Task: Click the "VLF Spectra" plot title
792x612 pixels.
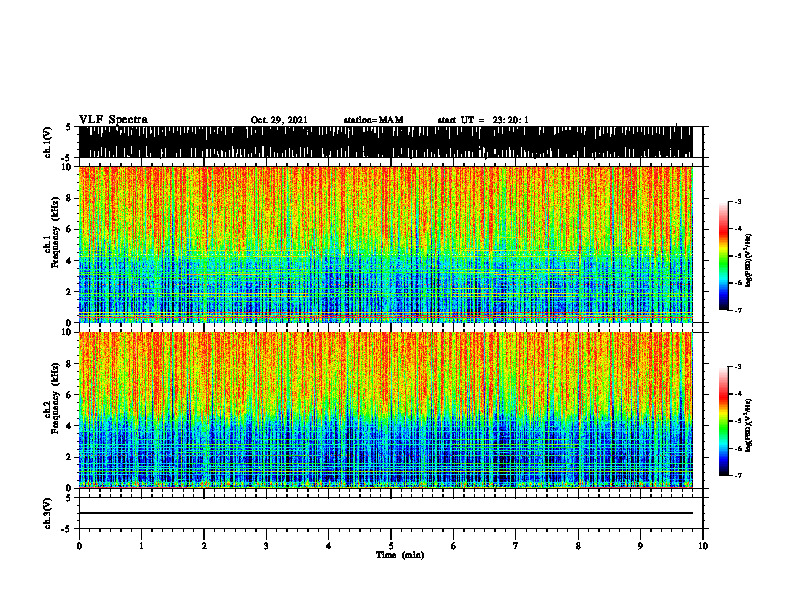Action: tap(113, 120)
